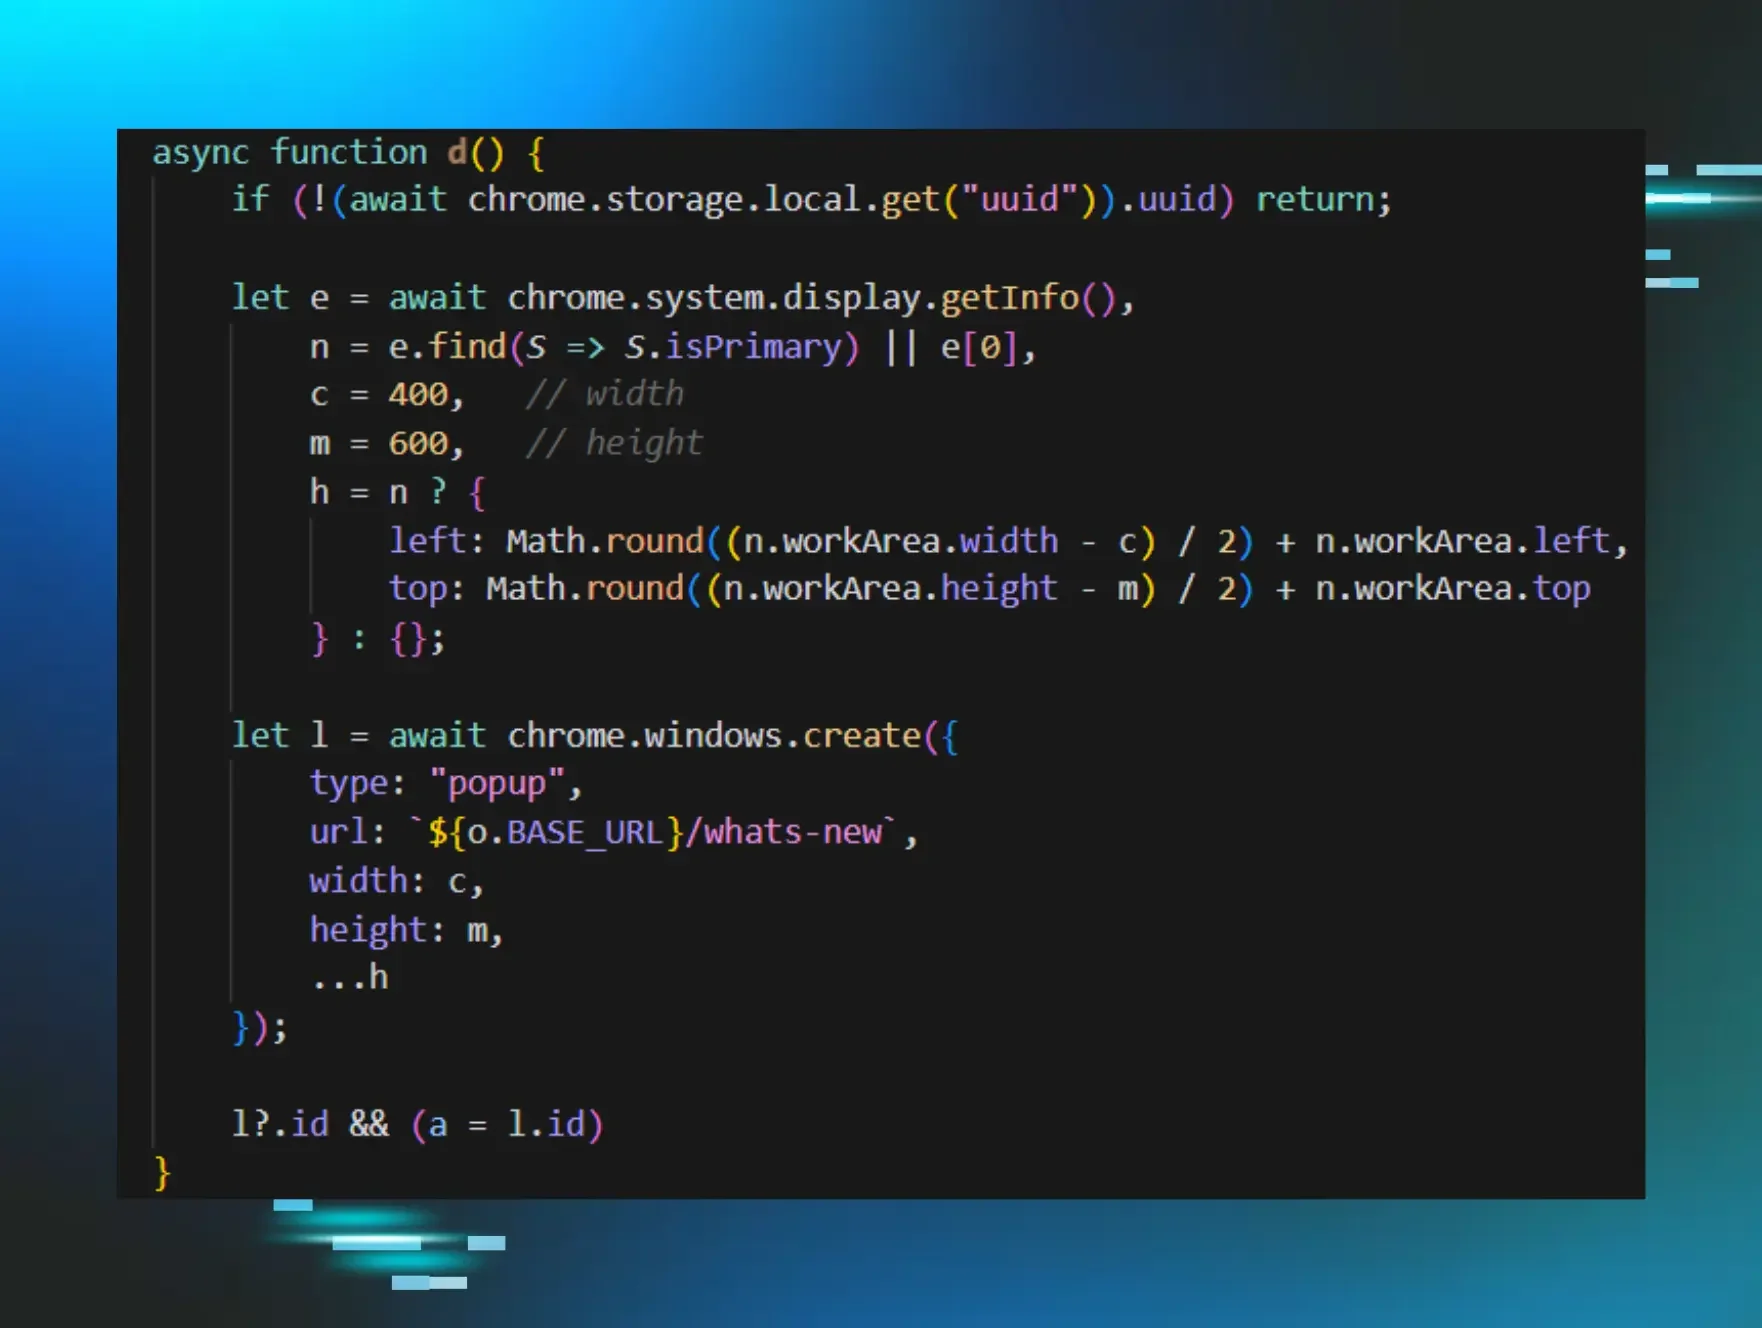Click the number 400 value
Image resolution: width=1762 pixels, height=1328 pixels.
[x=418, y=395]
